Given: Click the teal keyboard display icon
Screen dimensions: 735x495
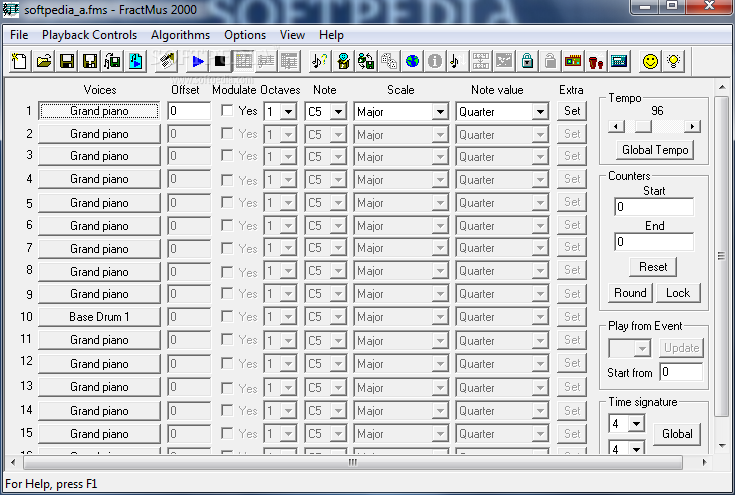Looking at the screenshot, I should coord(619,61).
